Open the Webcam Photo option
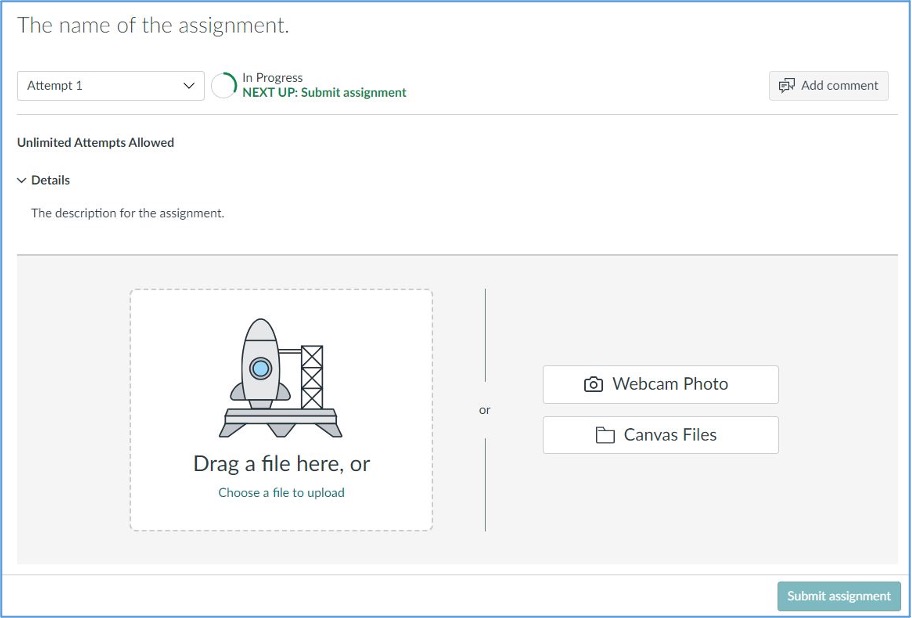Screen dimensions: 912x618 pos(661,384)
